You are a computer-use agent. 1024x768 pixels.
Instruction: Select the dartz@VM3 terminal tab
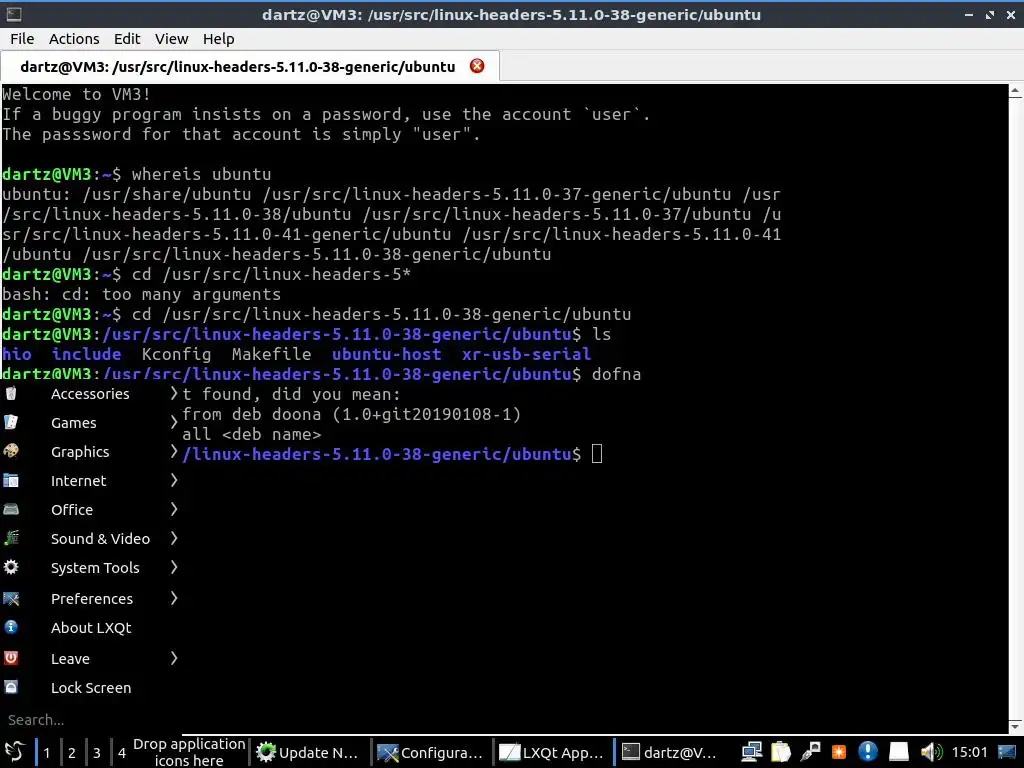[x=250, y=66]
